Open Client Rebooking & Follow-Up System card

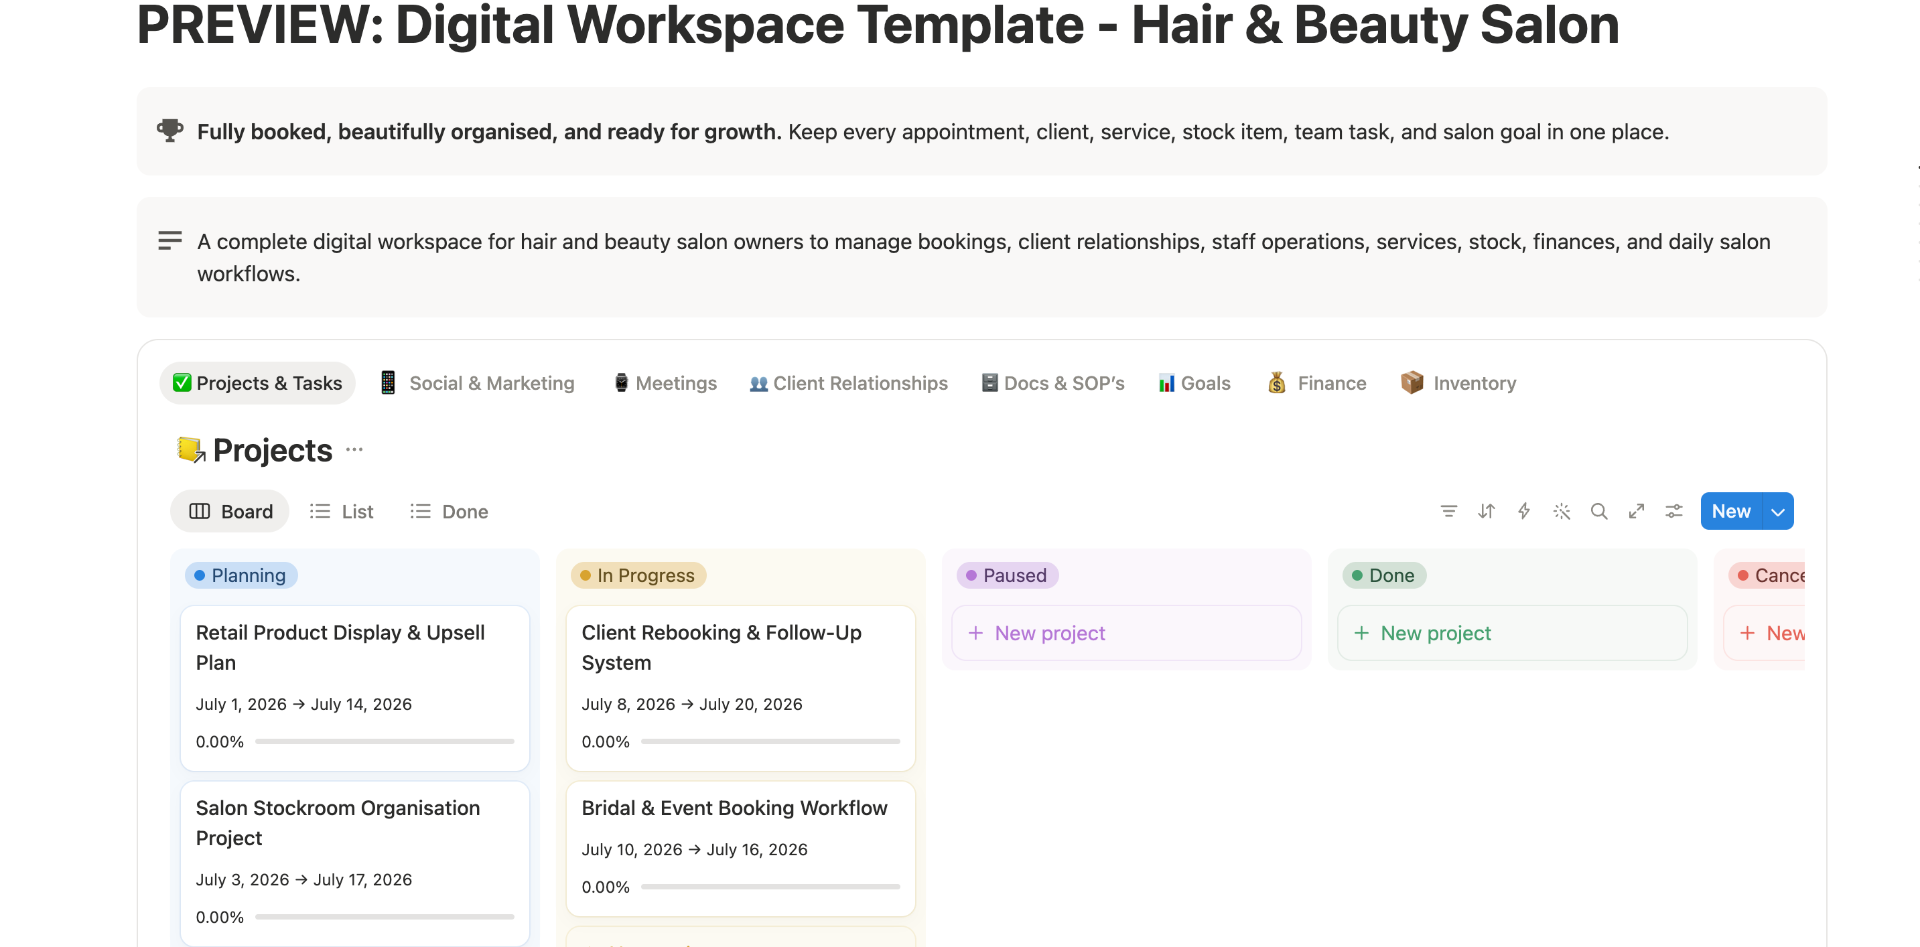point(741,688)
